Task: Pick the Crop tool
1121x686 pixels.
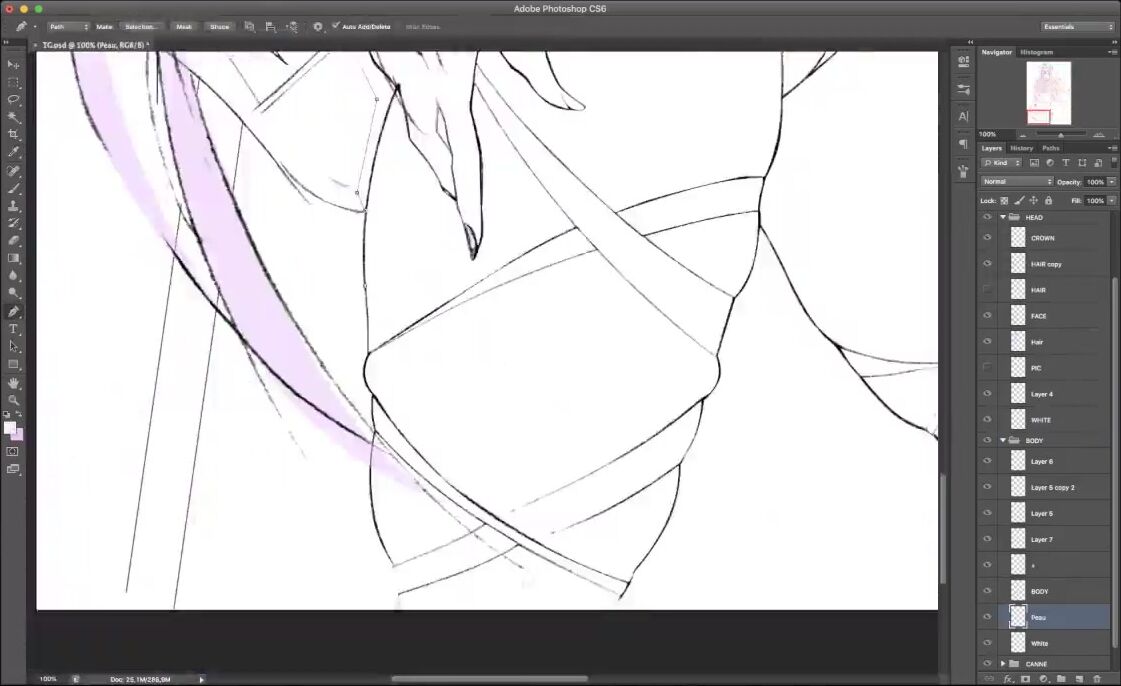Action: click(x=13, y=134)
